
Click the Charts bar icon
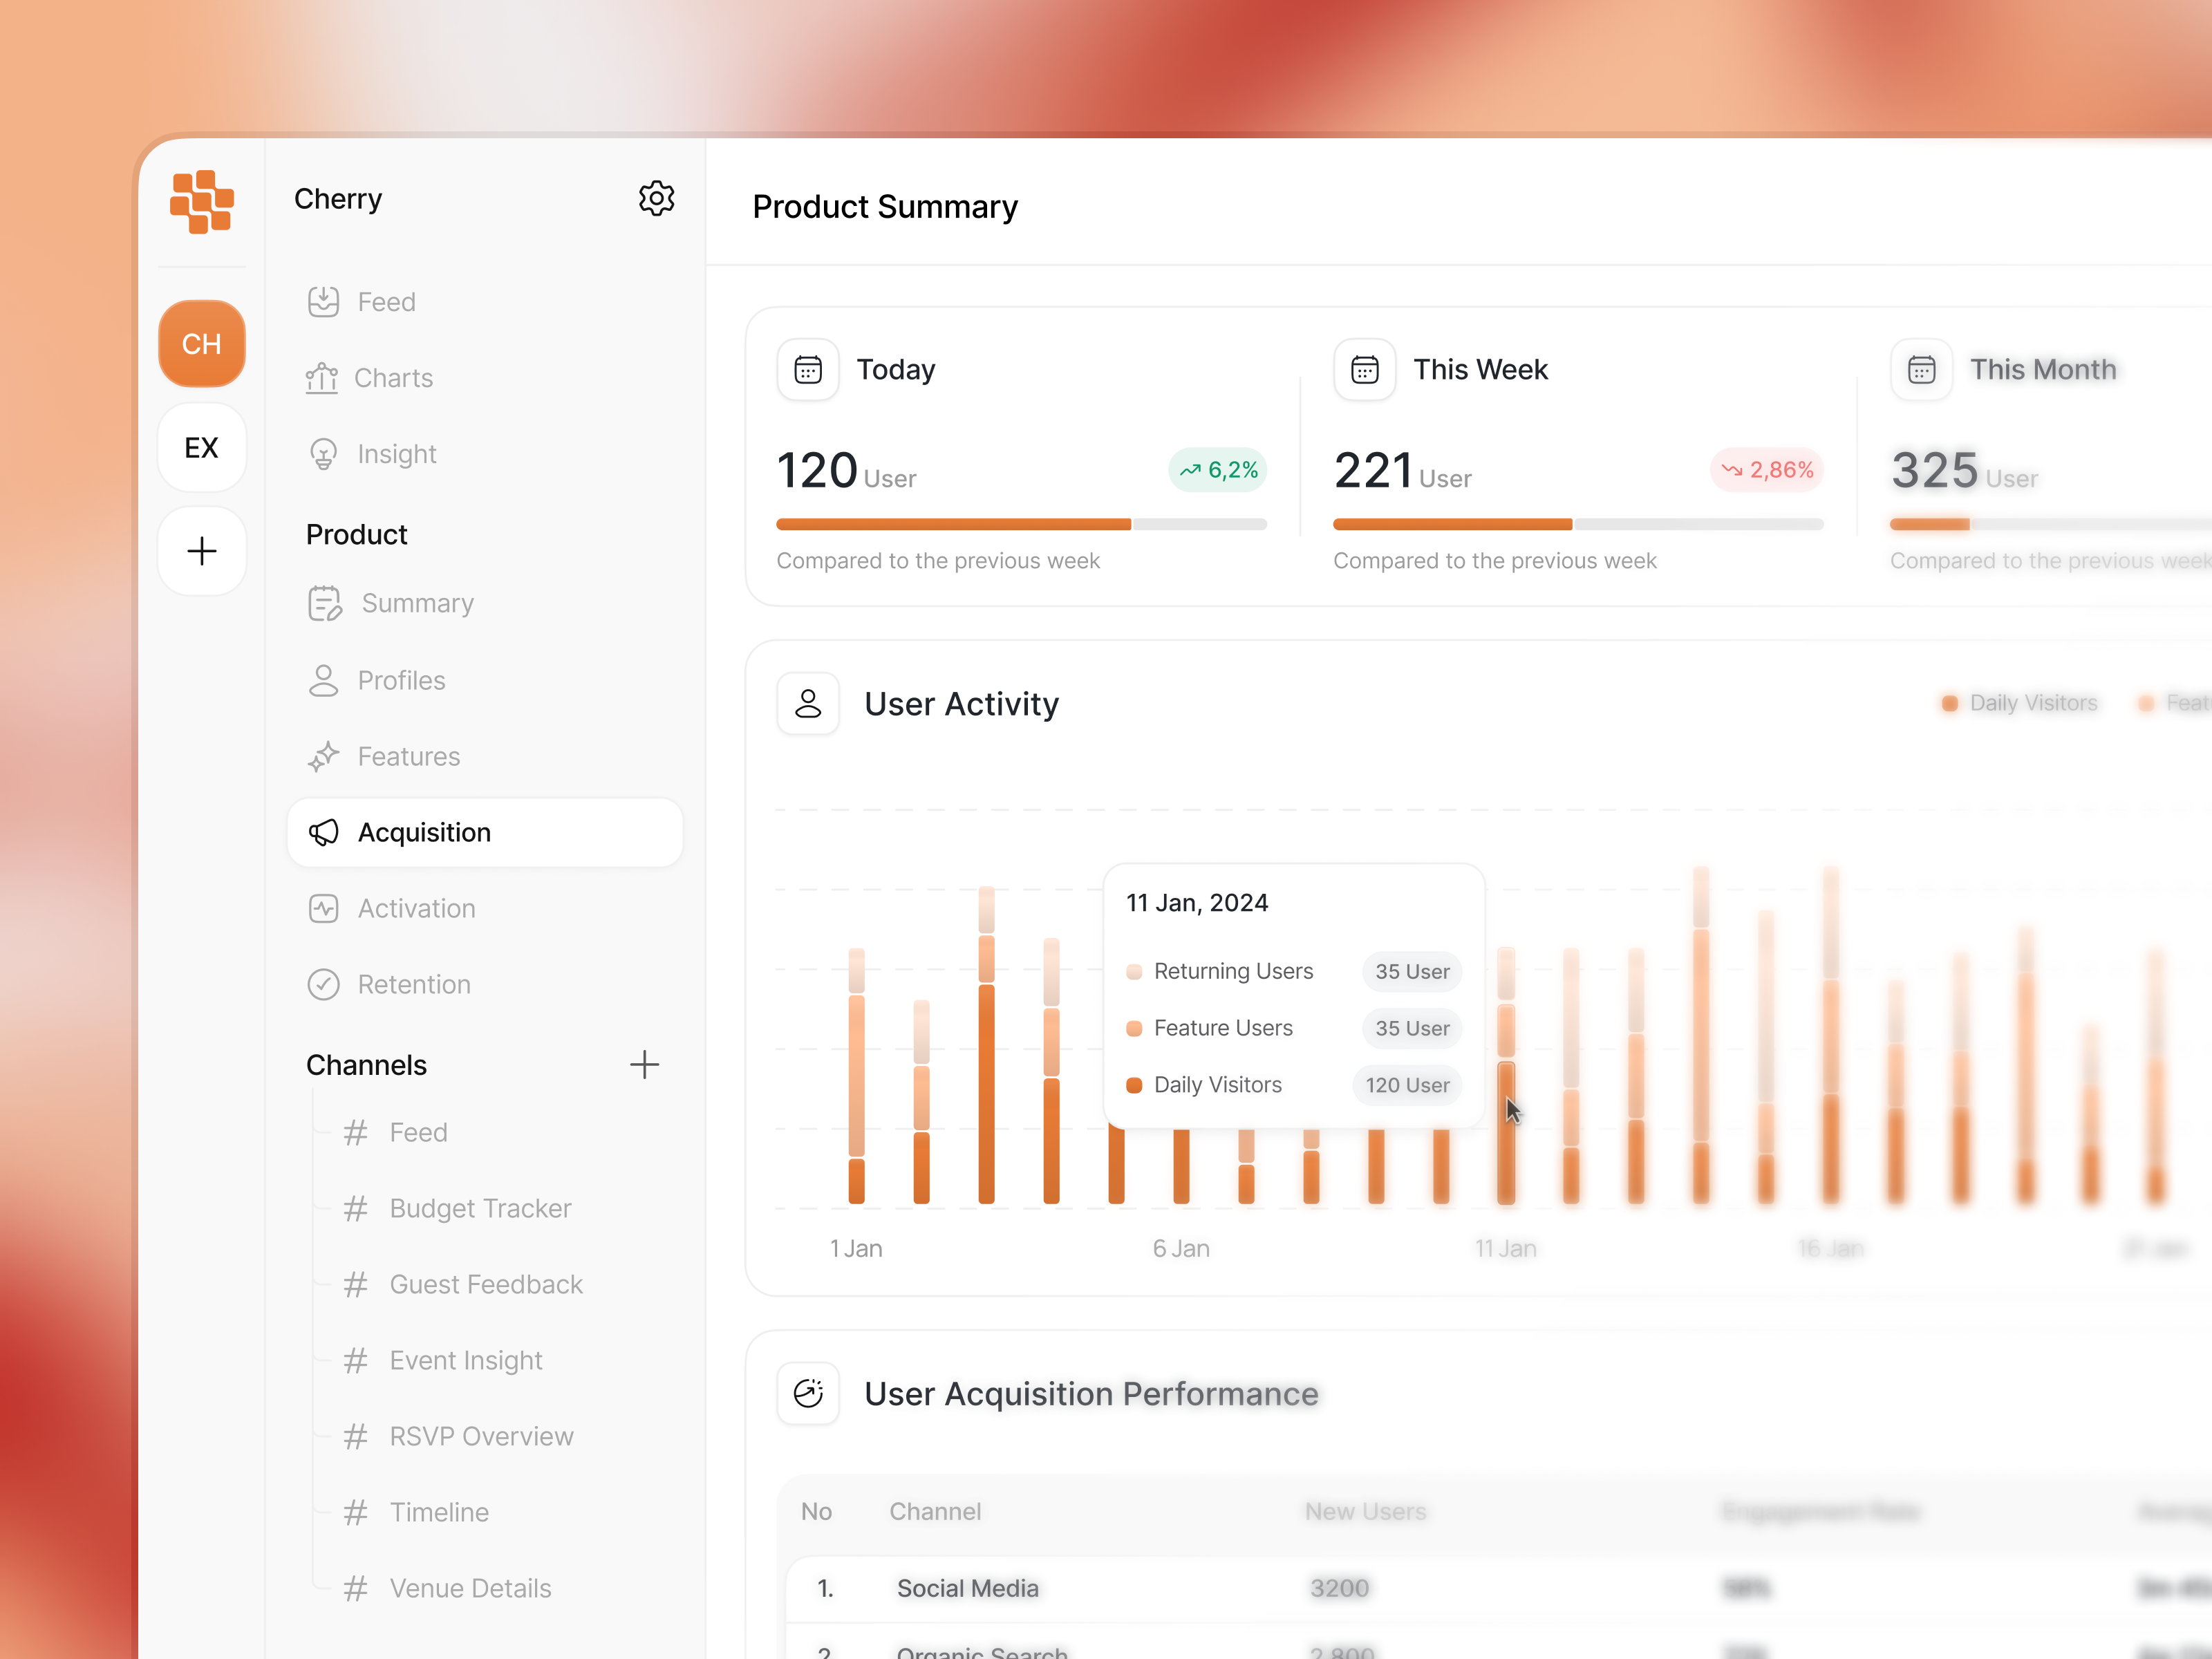[321, 378]
